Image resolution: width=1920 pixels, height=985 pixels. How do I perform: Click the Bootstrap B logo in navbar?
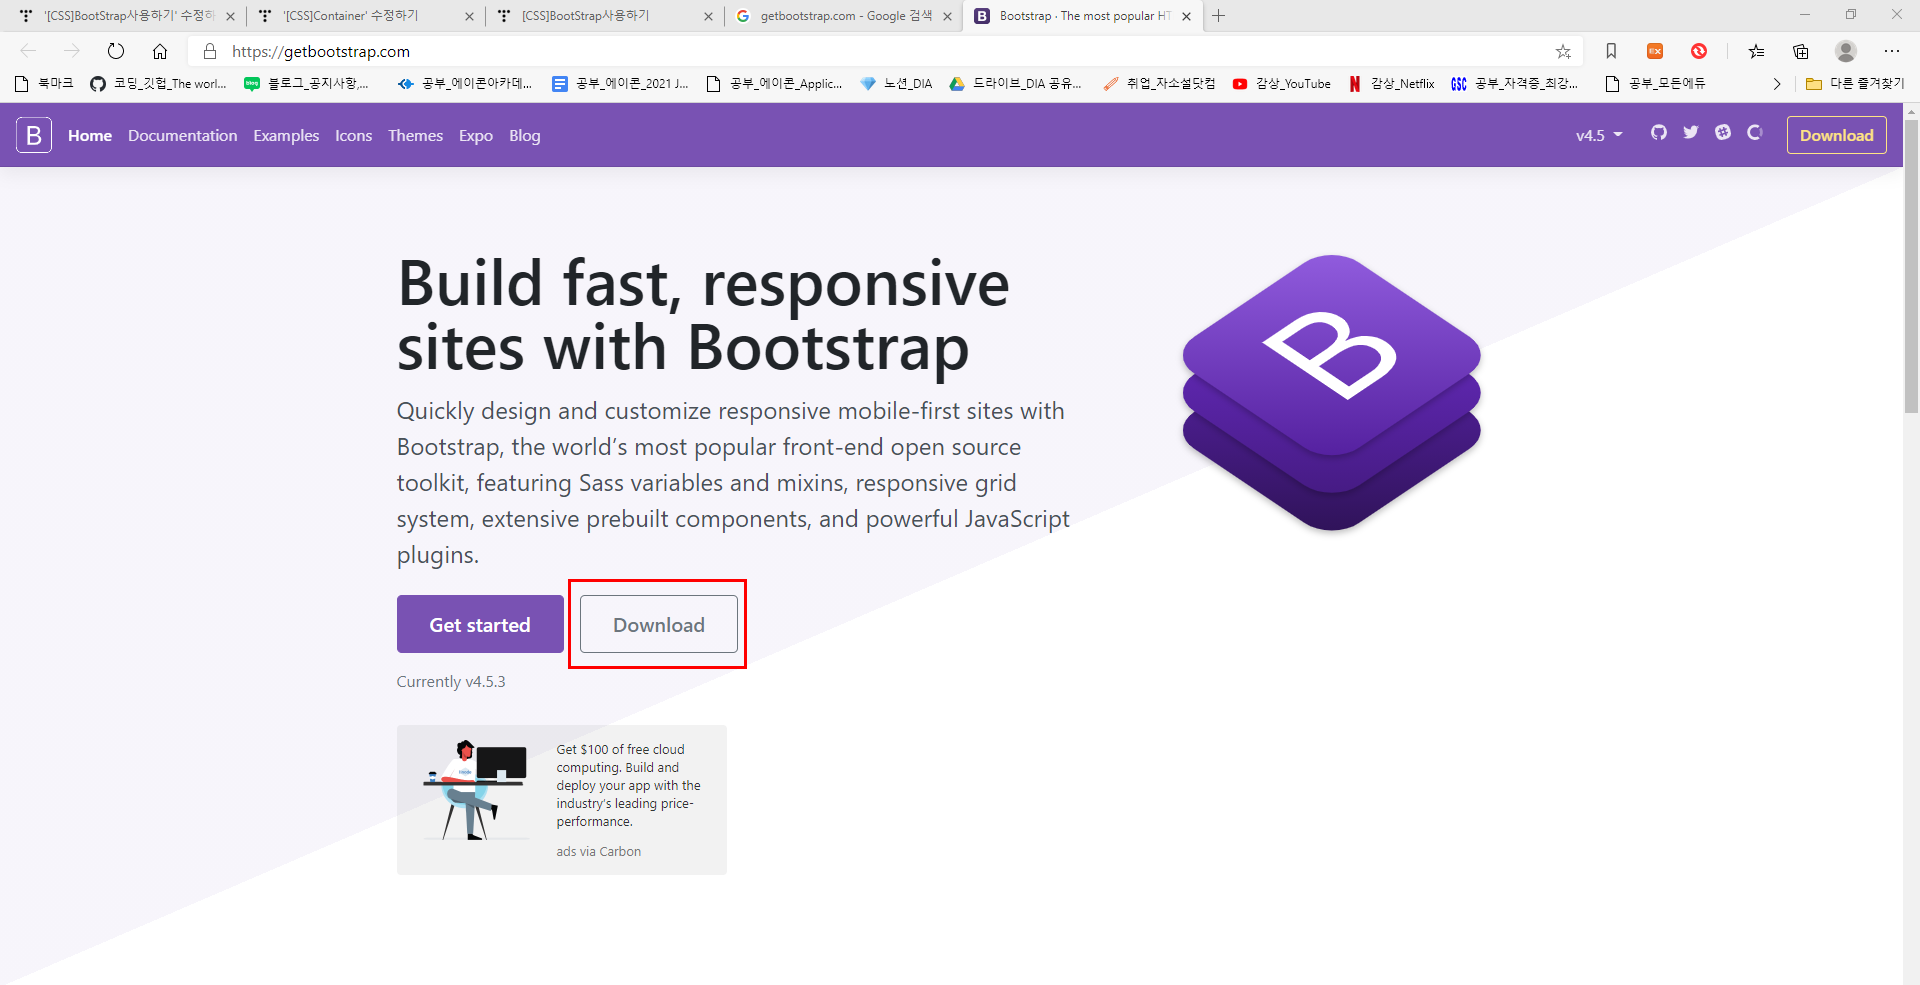tap(33, 135)
